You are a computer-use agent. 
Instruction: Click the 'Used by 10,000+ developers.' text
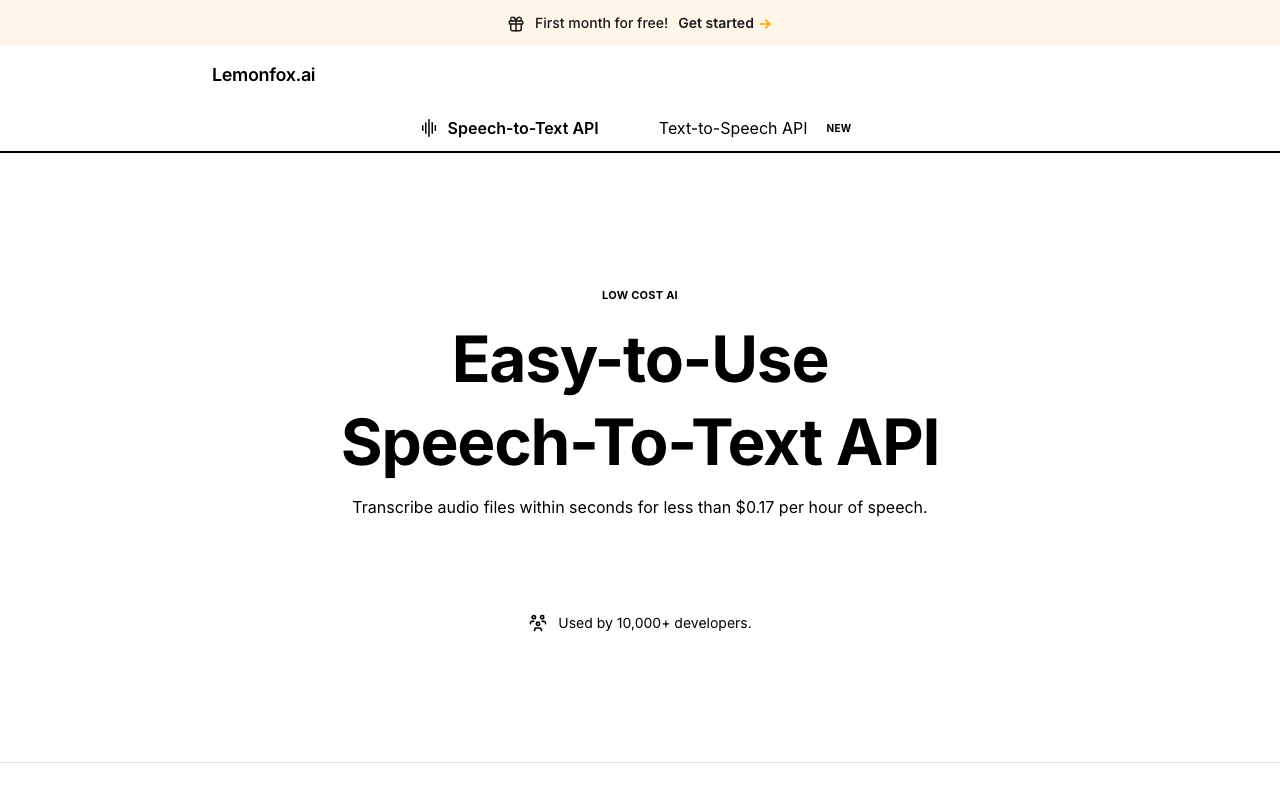[655, 623]
